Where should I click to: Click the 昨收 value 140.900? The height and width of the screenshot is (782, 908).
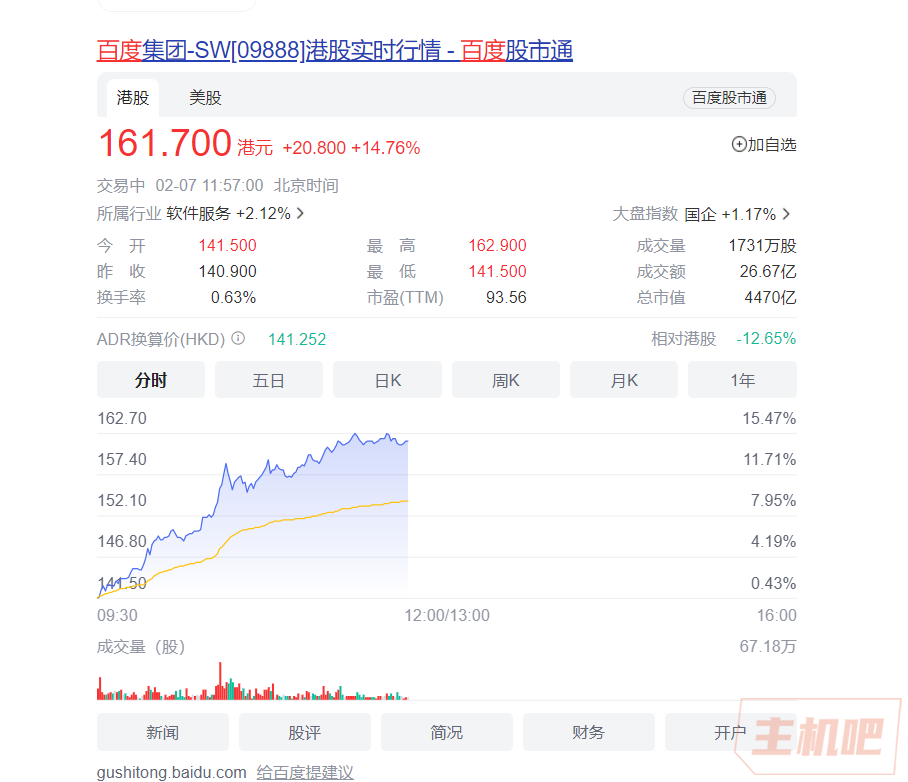(x=227, y=271)
